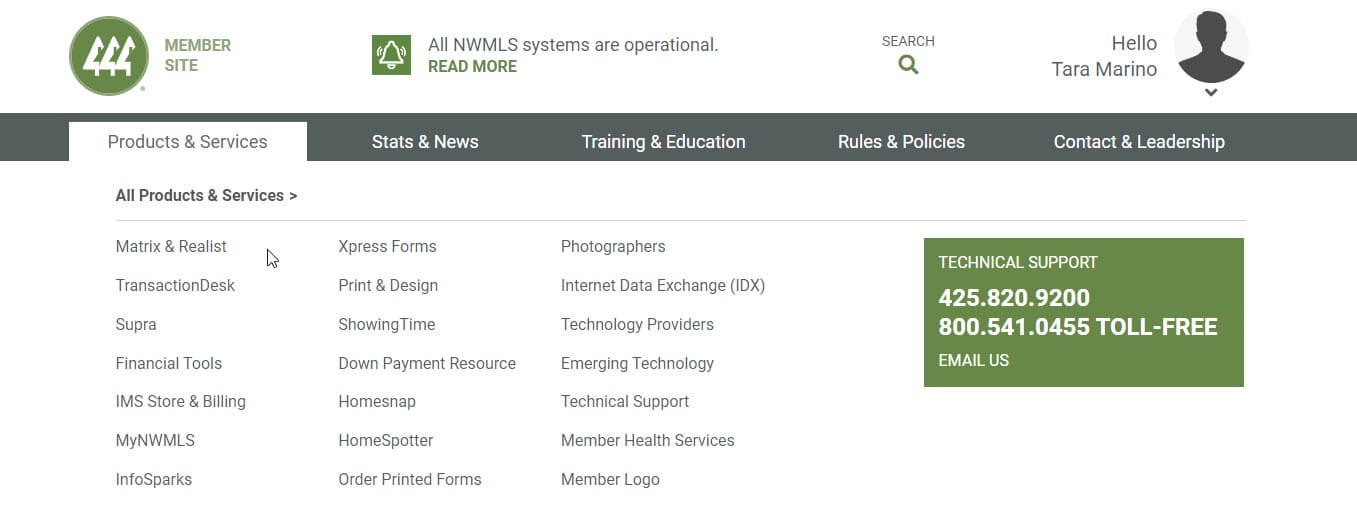Click the SEARCH label
The image size is (1357, 522).
coord(908,41)
